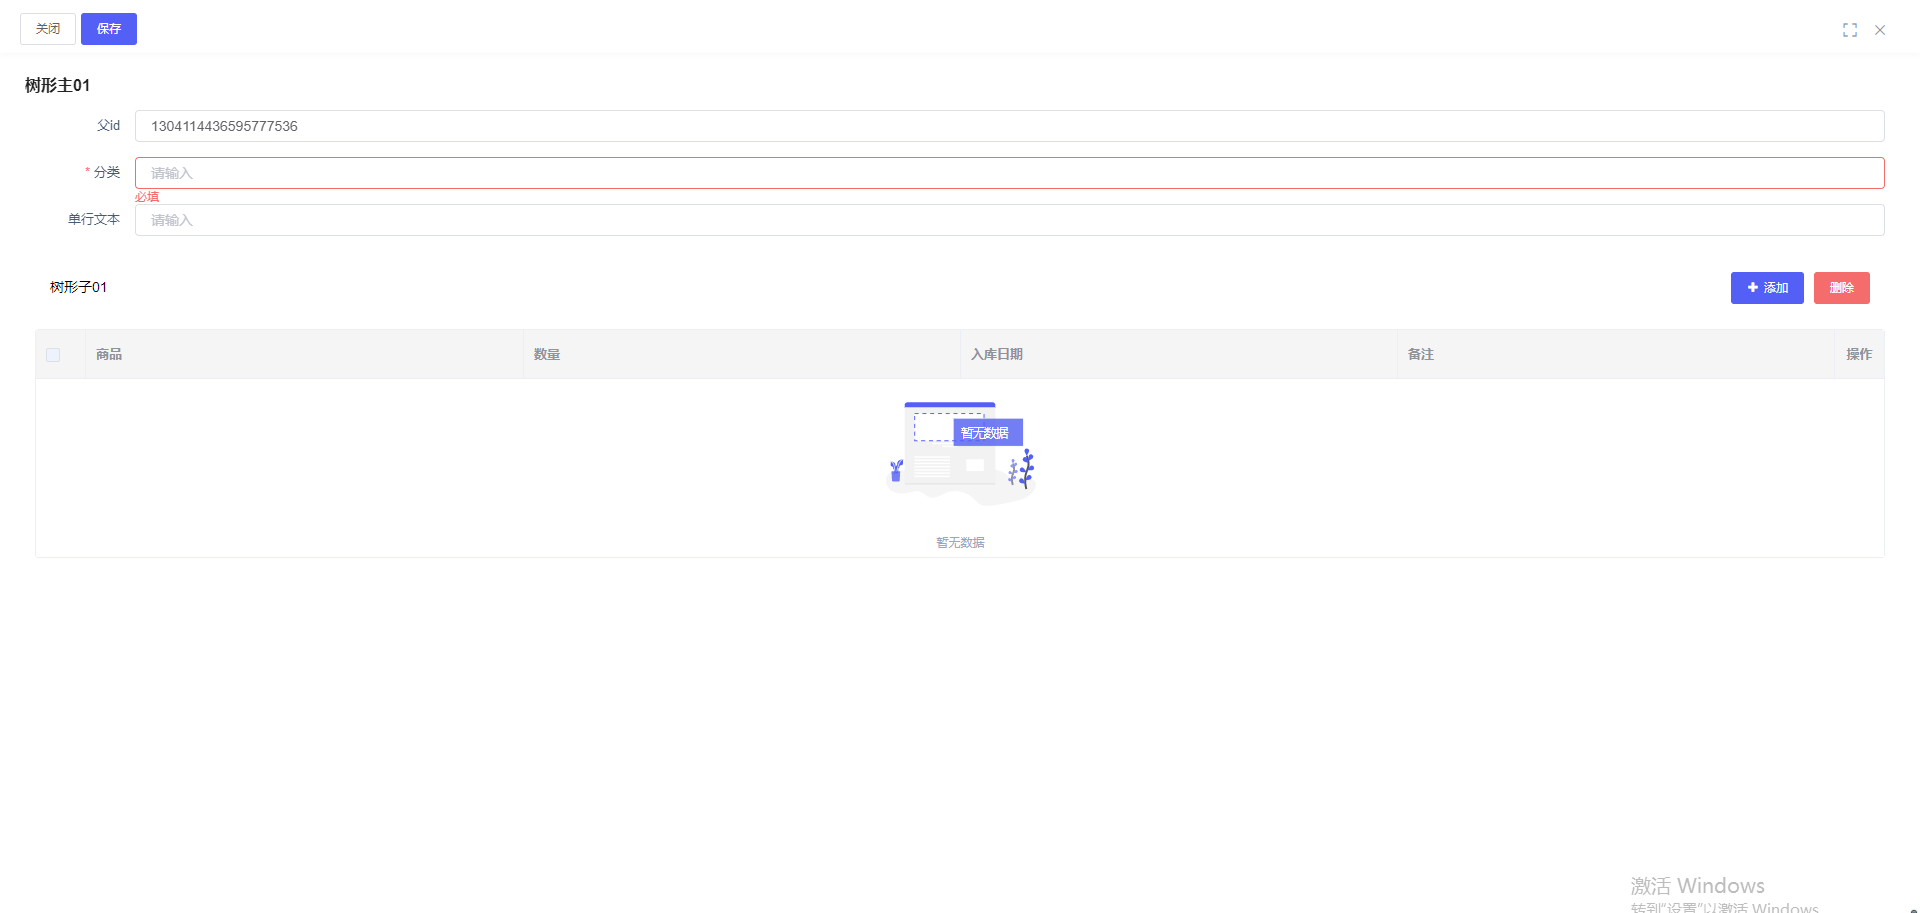Select the 树形子01 sub-table label

[x=78, y=287]
